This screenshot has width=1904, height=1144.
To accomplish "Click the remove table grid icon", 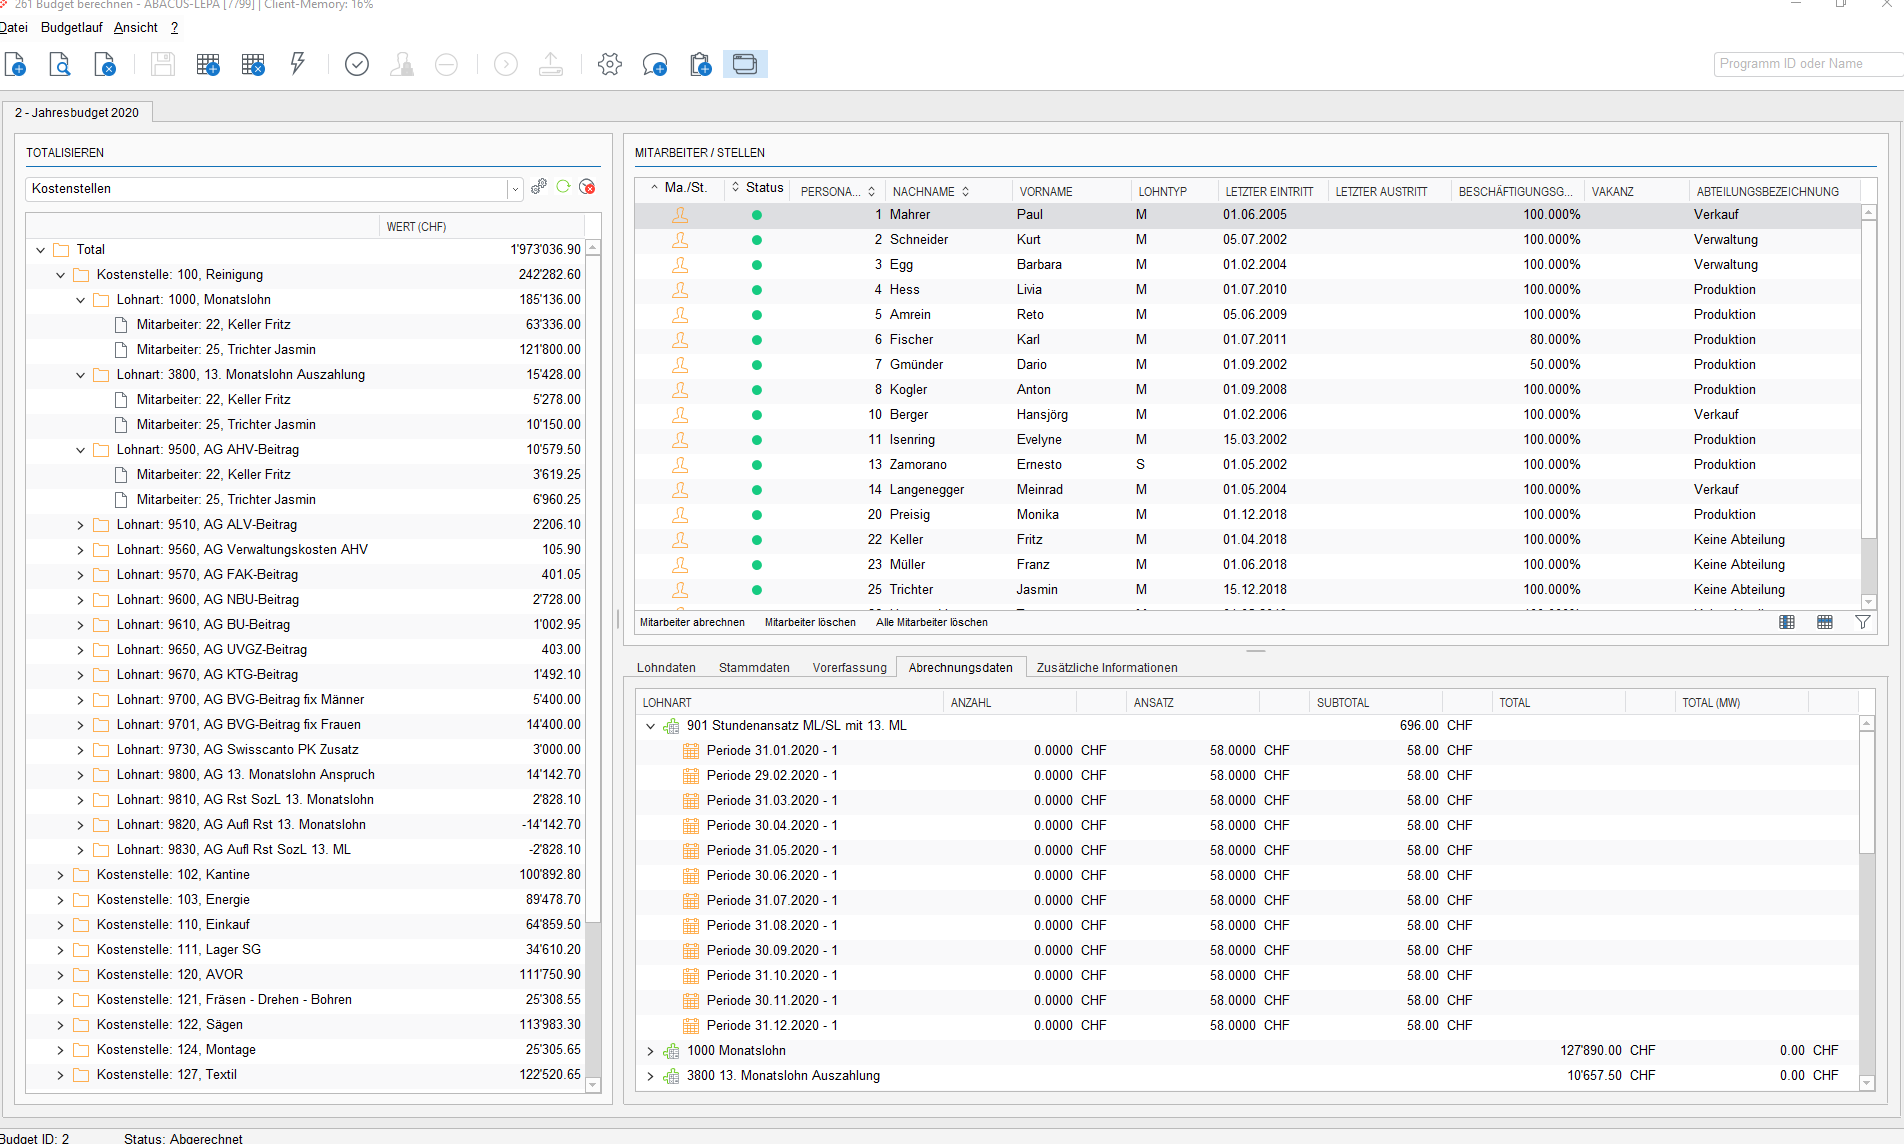I will coord(253,65).
